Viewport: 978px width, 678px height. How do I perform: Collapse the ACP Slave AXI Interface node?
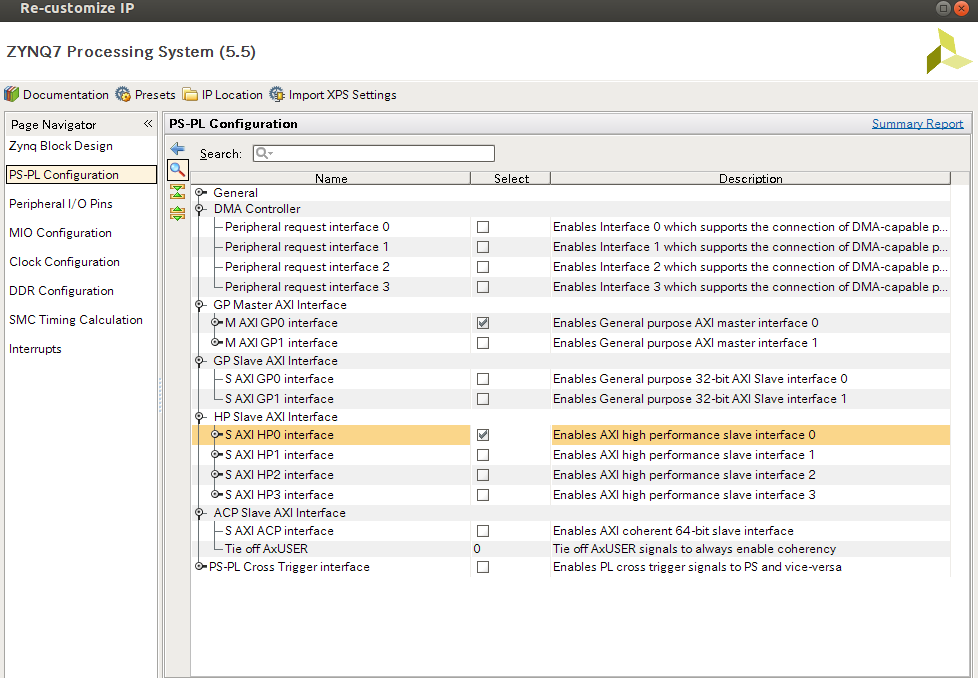coord(200,513)
